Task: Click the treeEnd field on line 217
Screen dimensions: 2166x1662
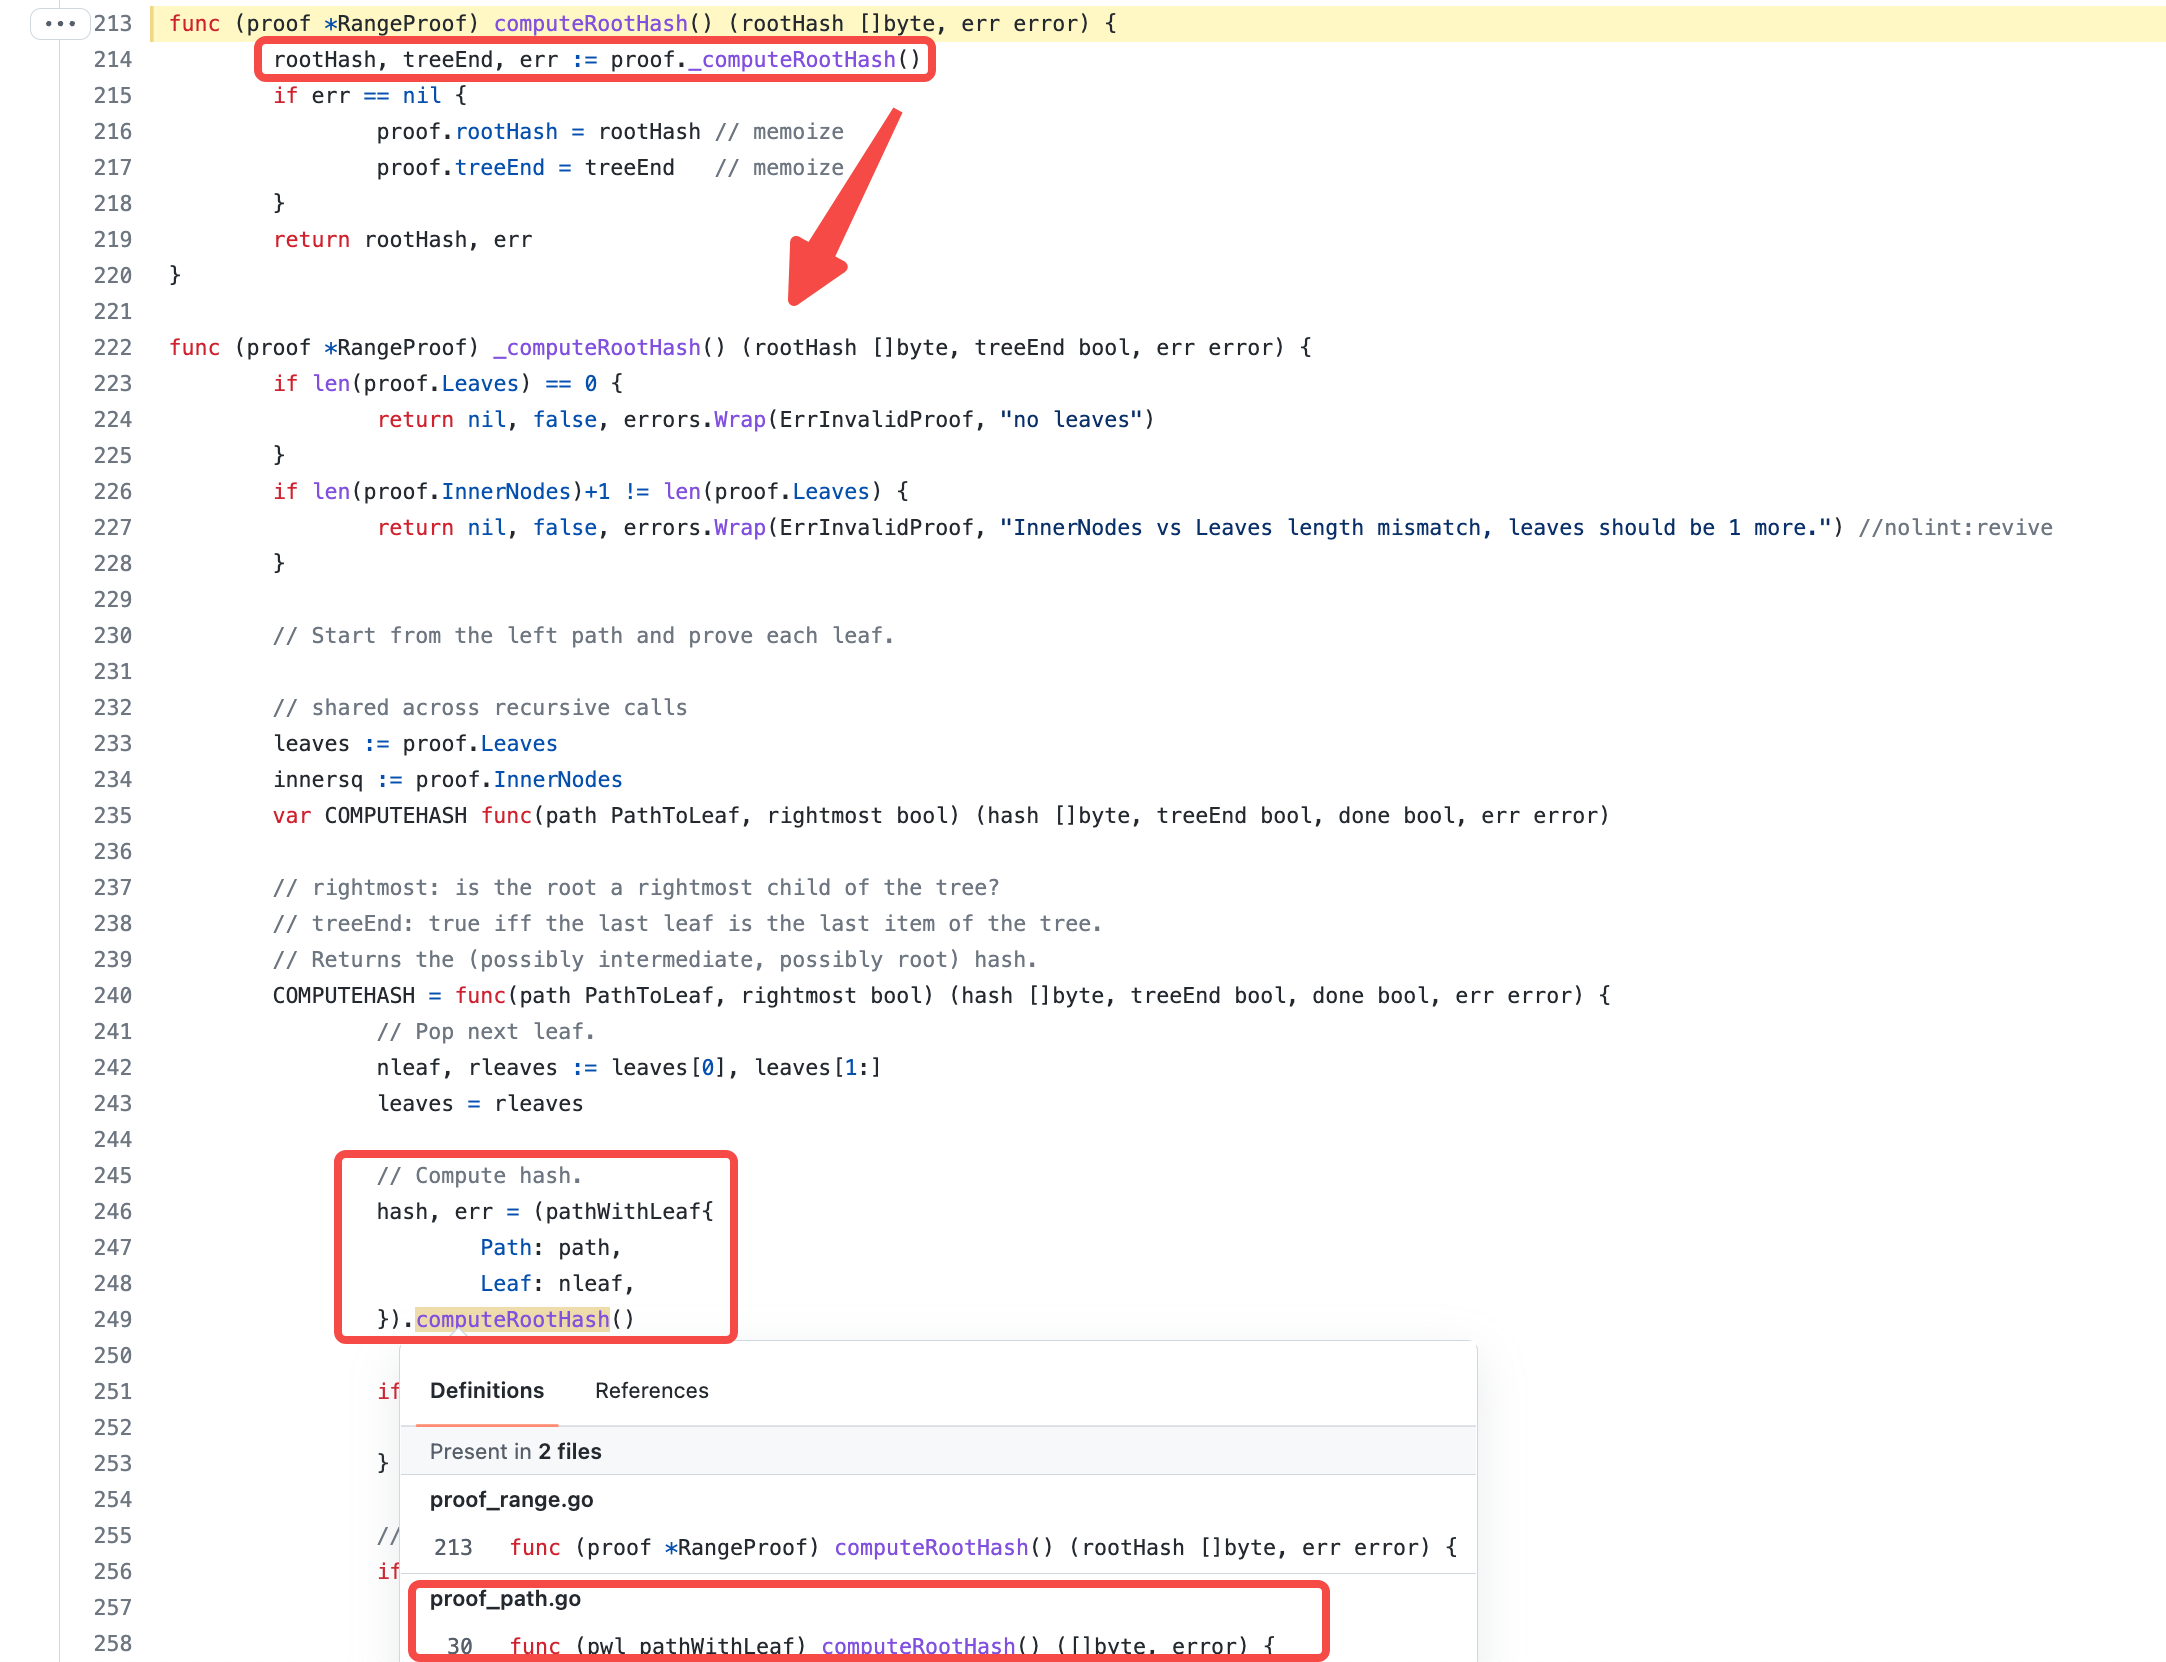Action: pyautogui.click(x=499, y=167)
